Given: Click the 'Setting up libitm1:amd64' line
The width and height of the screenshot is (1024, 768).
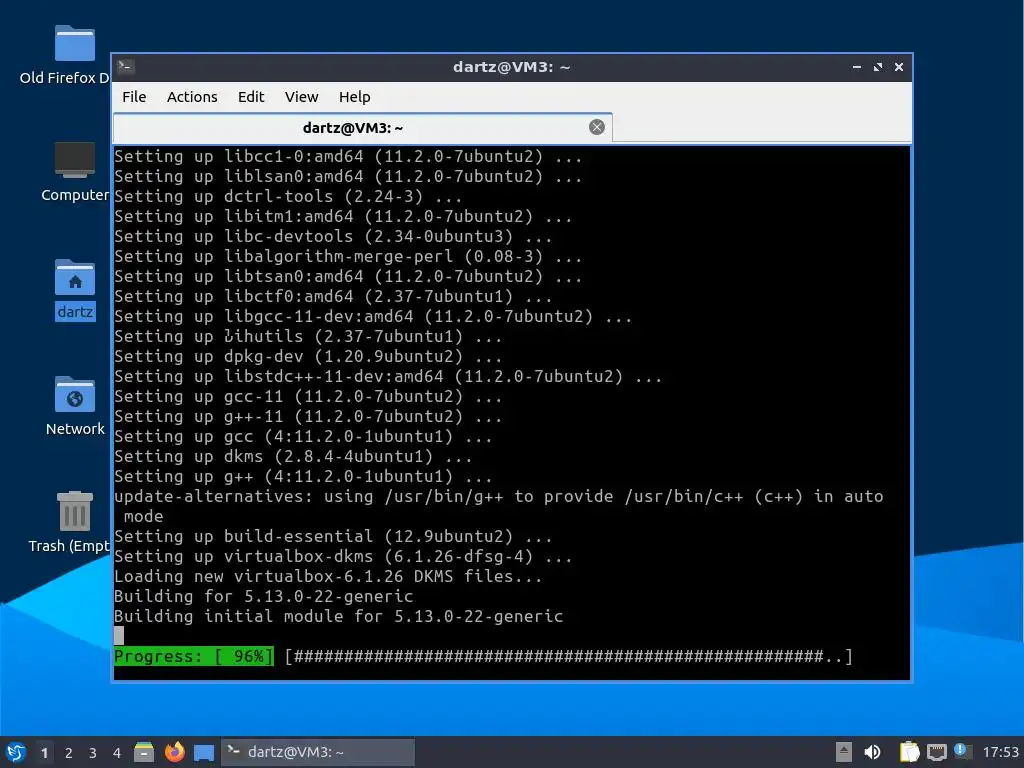Looking at the screenshot, I should point(343,216).
